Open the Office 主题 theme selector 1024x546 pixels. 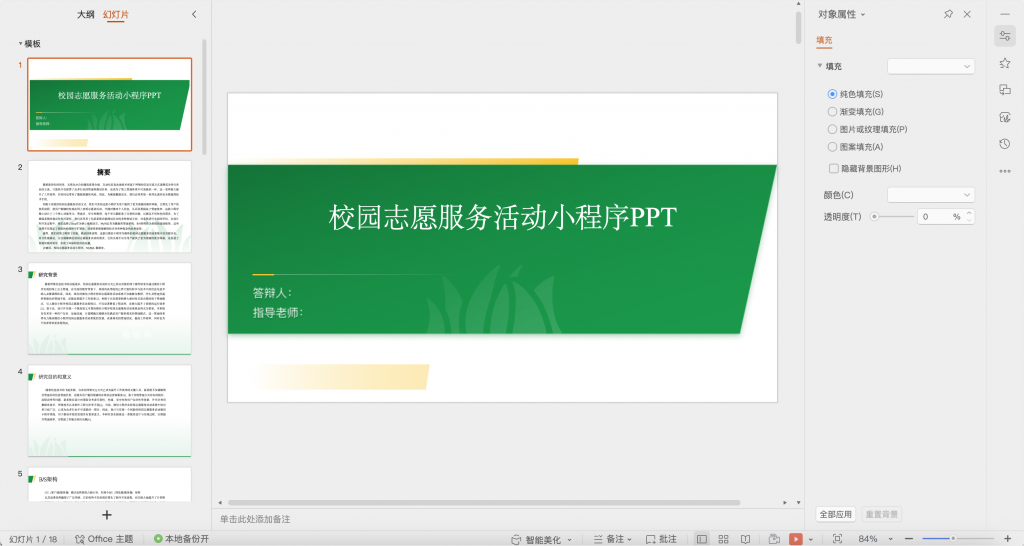tap(104, 539)
